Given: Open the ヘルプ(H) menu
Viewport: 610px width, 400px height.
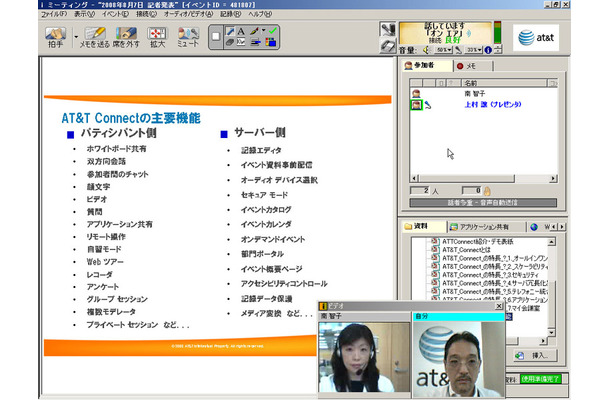Looking at the screenshot, I should click(259, 14).
